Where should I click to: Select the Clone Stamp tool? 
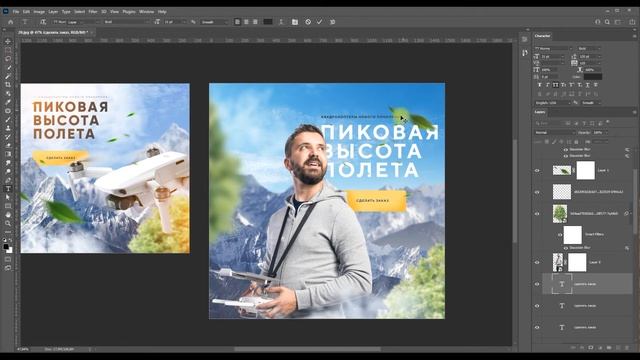8,128
